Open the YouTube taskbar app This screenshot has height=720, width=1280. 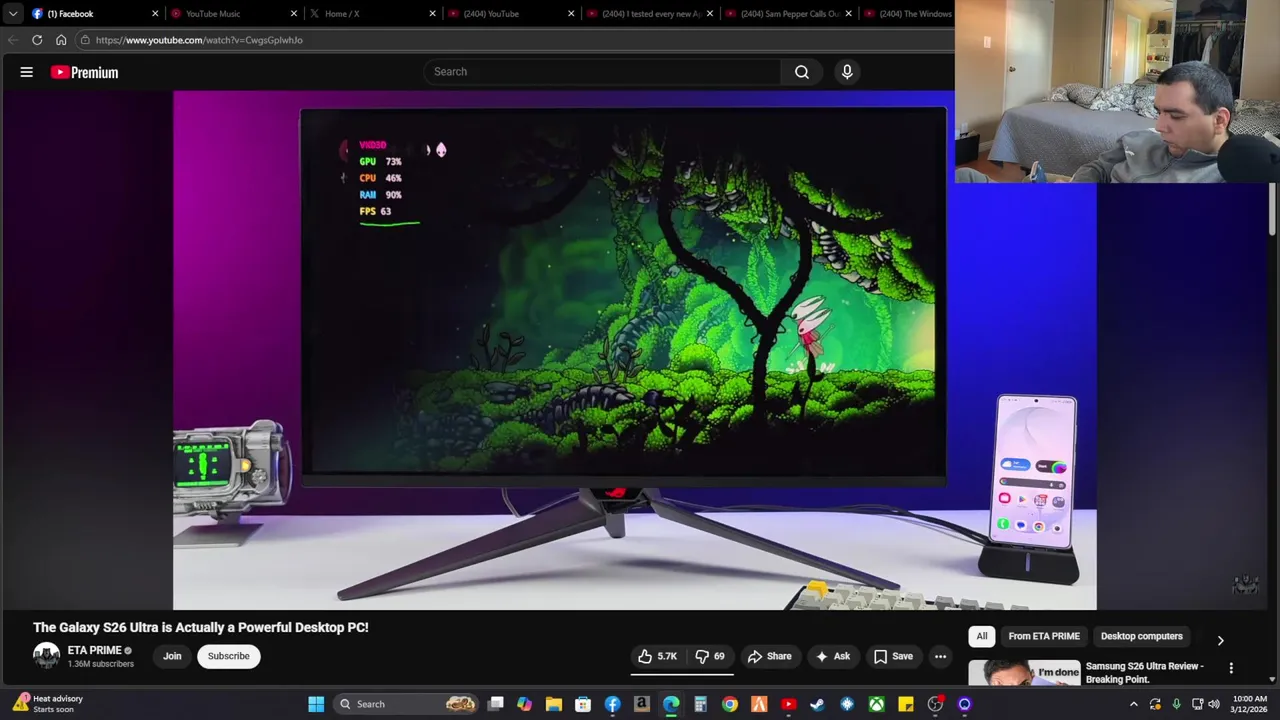[x=788, y=704]
